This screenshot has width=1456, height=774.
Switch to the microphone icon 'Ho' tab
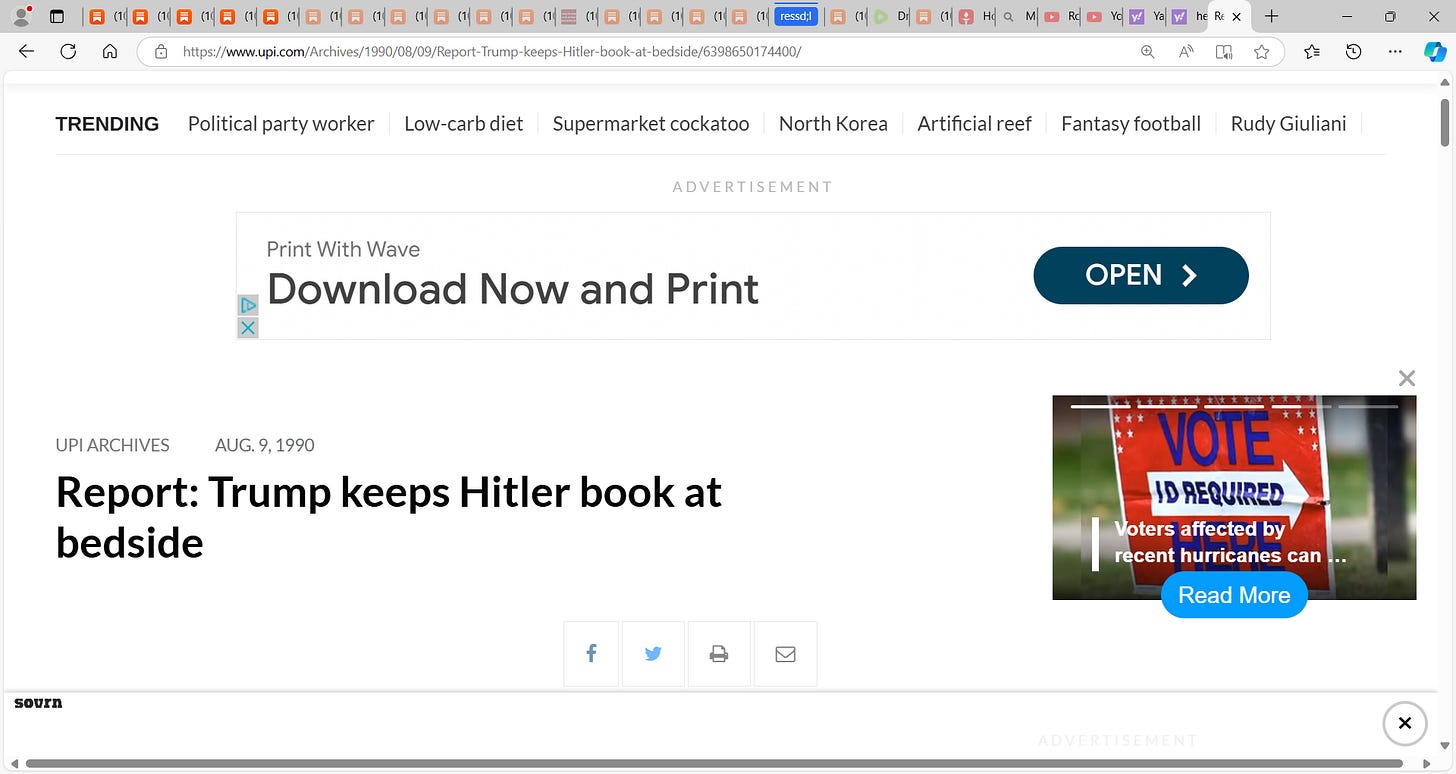[x=974, y=17]
